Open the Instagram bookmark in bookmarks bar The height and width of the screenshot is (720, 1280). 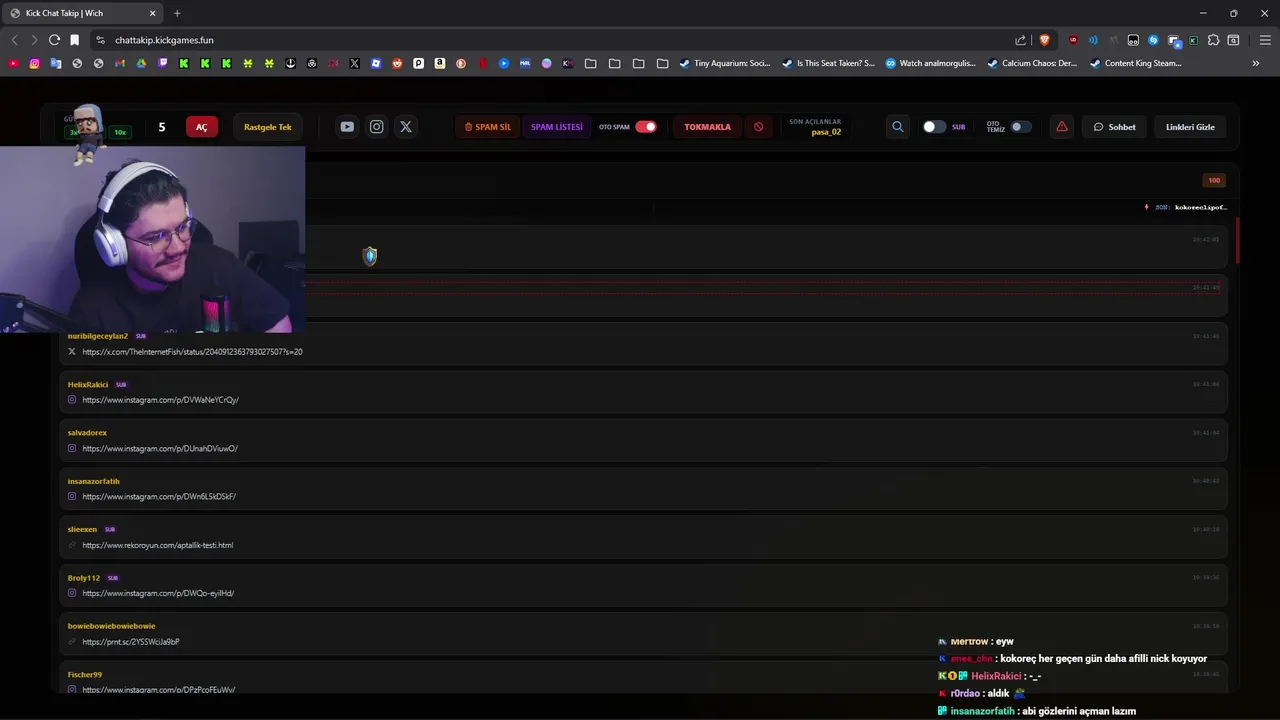[x=34, y=63]
